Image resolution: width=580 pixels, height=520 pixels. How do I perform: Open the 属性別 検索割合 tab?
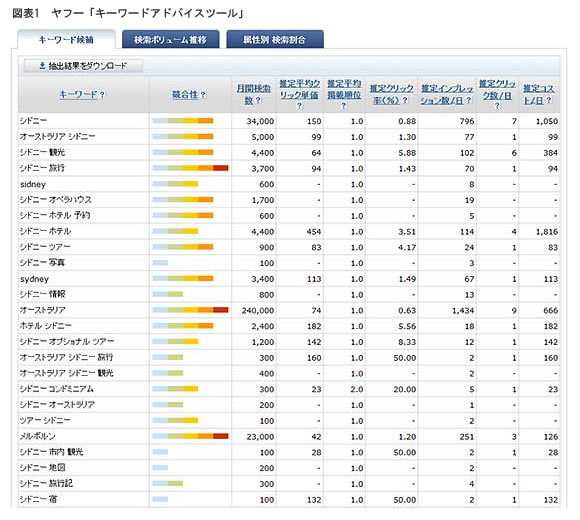point(275,40)
